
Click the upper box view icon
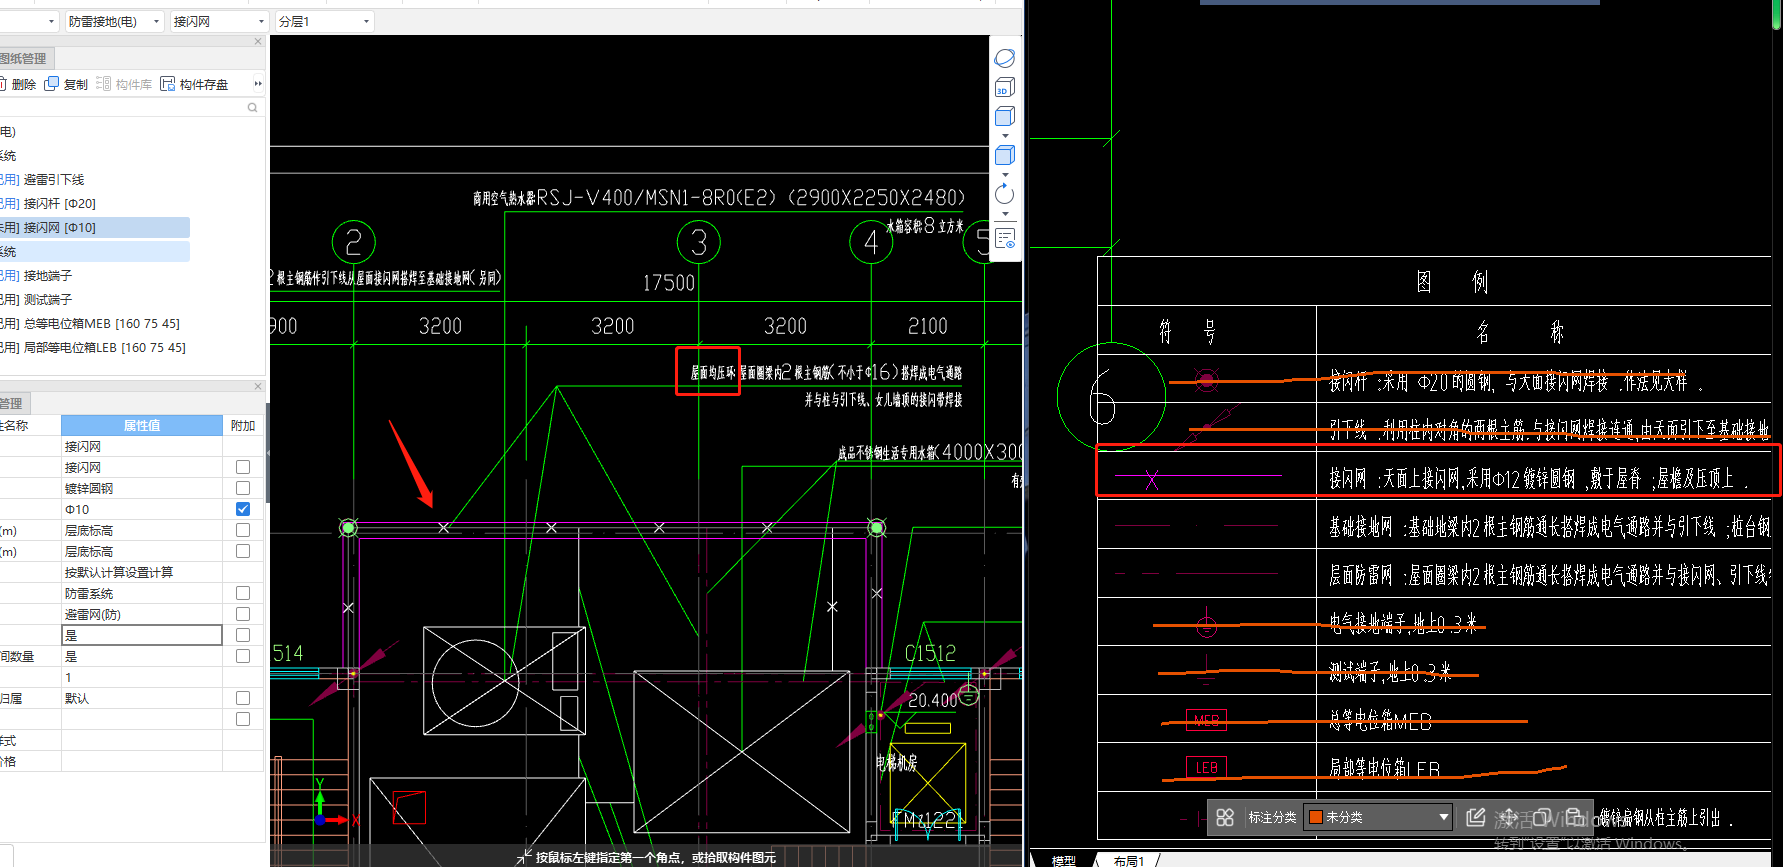click(x=1005, y=116)
